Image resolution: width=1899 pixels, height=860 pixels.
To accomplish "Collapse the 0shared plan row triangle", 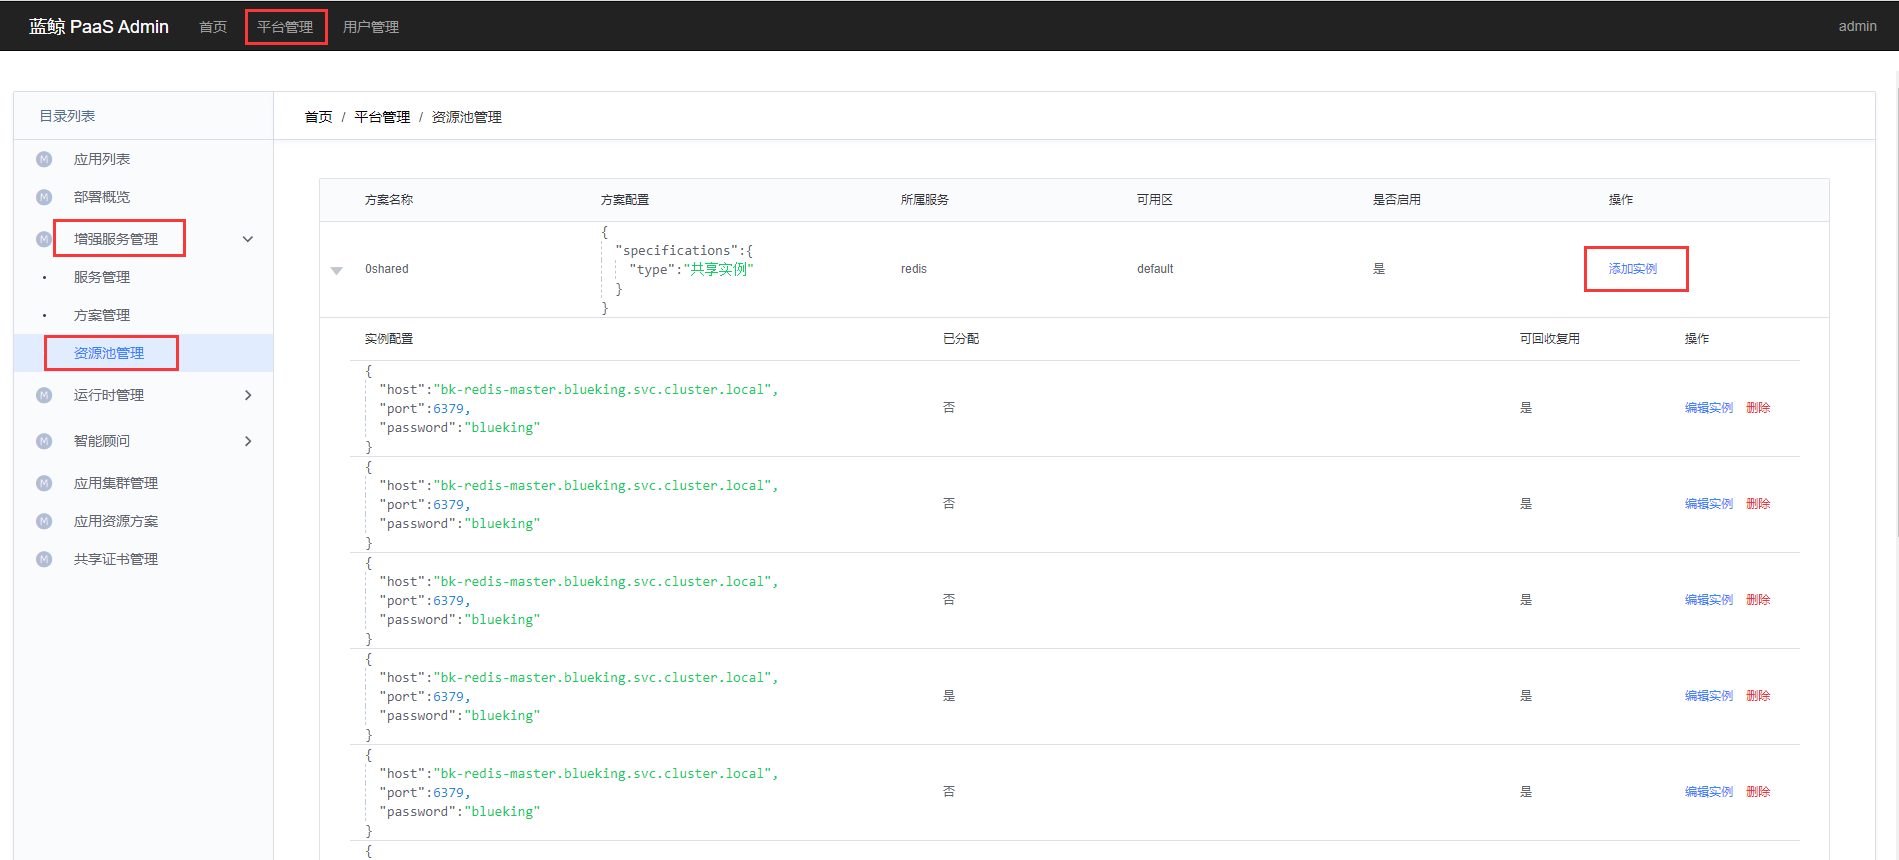I will coord(337,270).
